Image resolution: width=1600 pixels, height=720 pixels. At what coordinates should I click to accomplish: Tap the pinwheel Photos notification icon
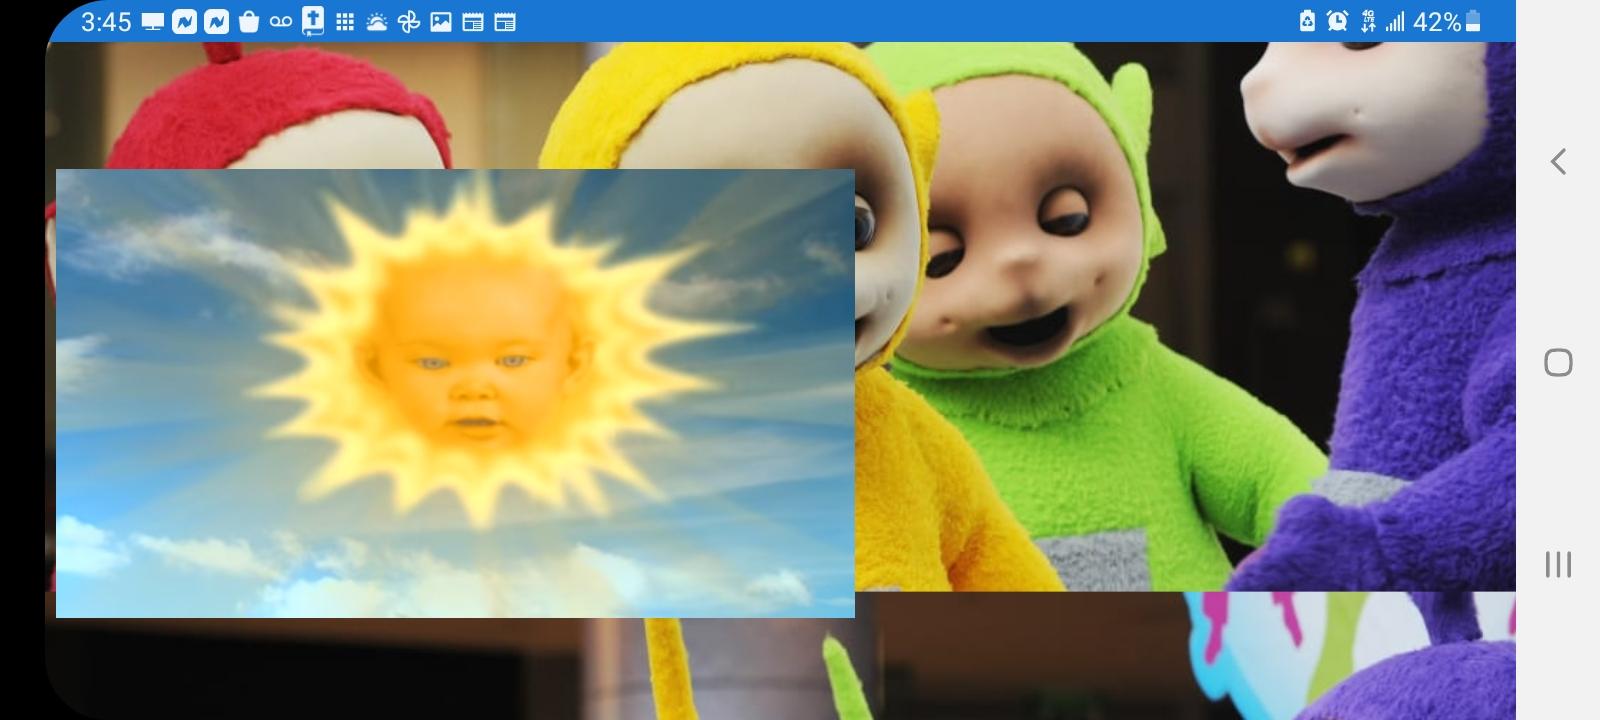coord(409,22)
